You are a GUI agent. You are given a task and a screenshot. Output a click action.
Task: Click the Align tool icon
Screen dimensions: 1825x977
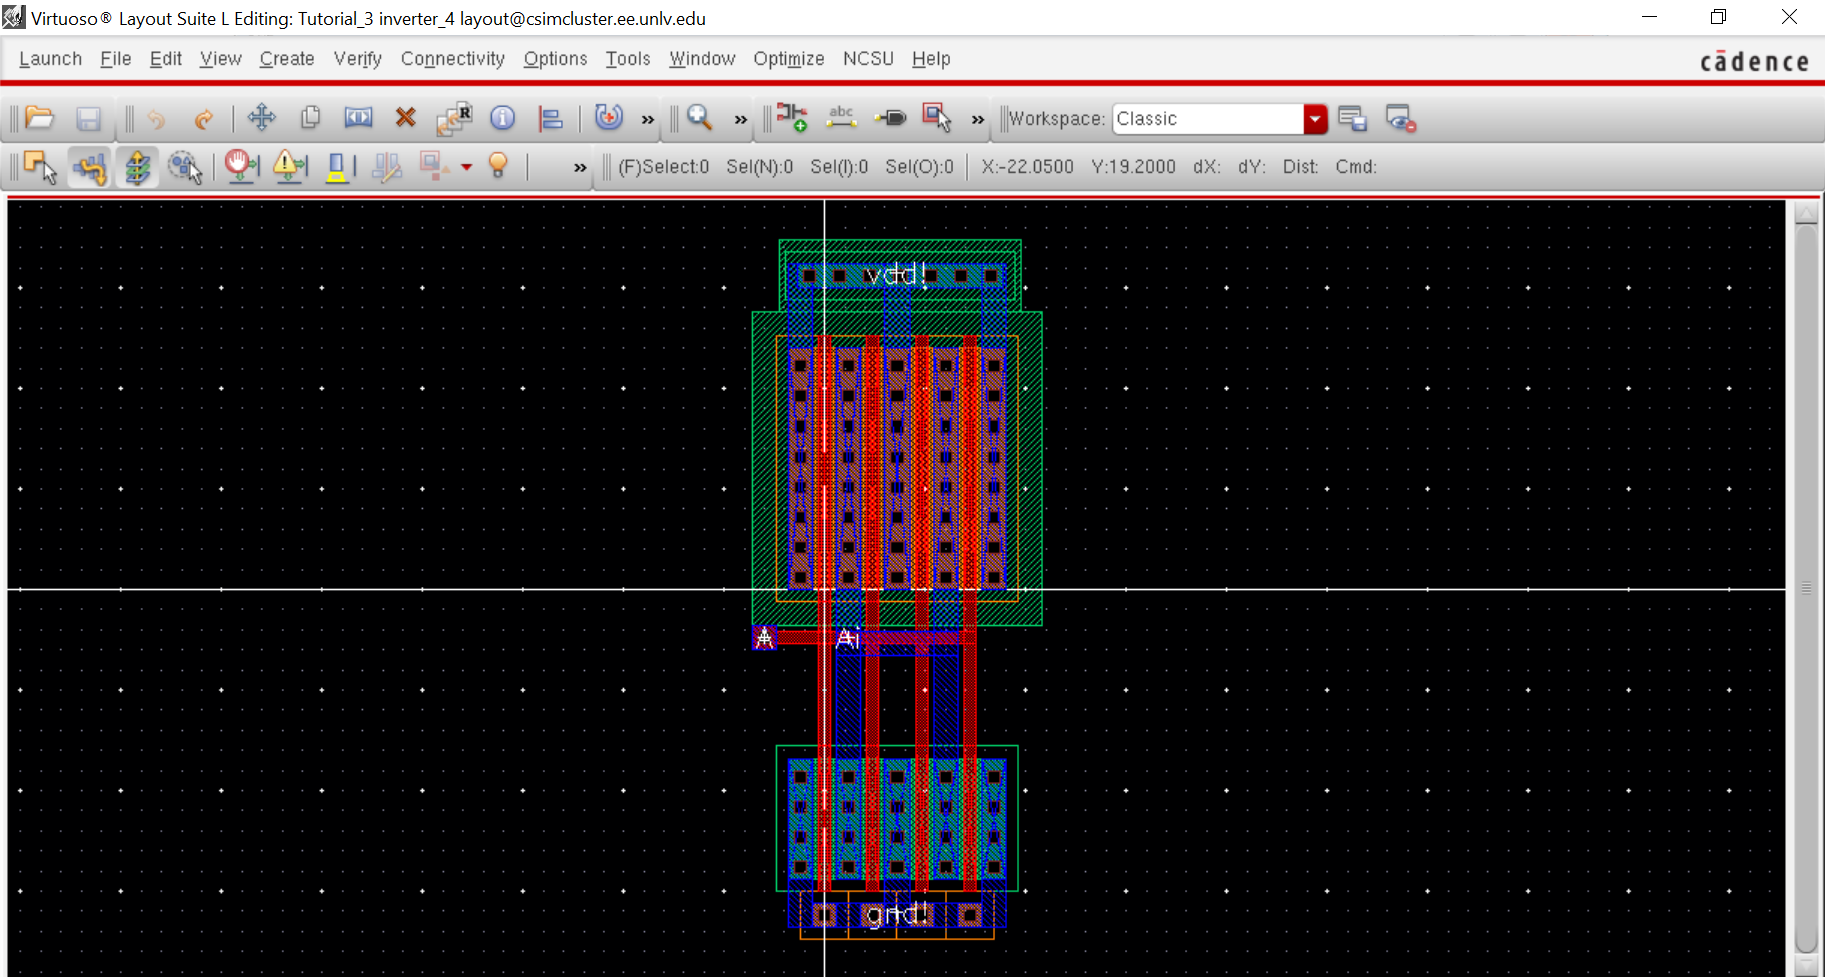pyautogui.click(x=550, y=118)
